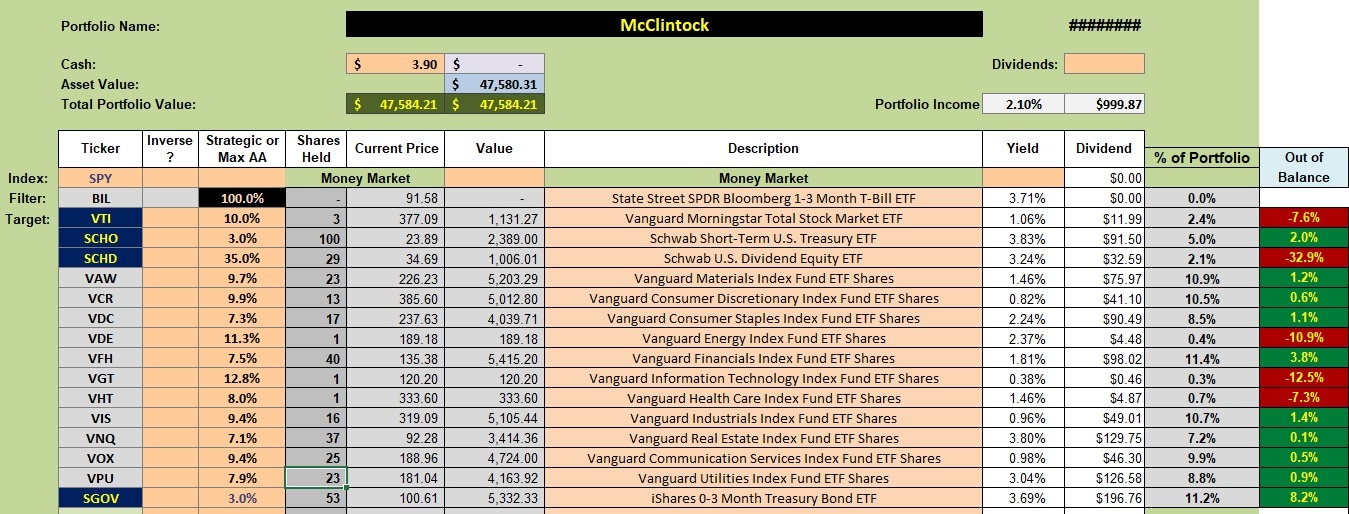Select the VTI ticker cell

pos(100,218)
